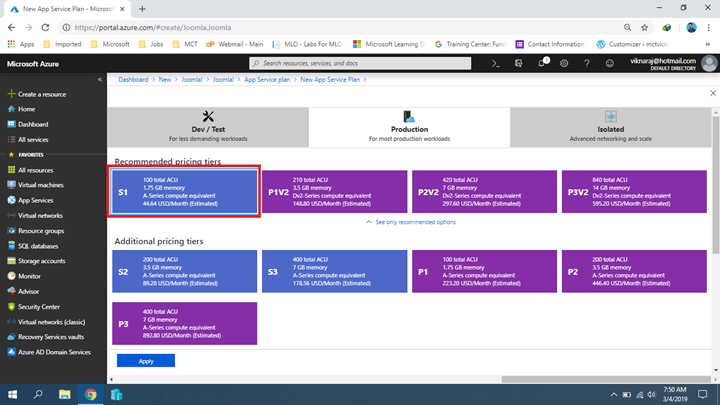
Task: Open directory and subscription filter icon
Action: point(518,64)
